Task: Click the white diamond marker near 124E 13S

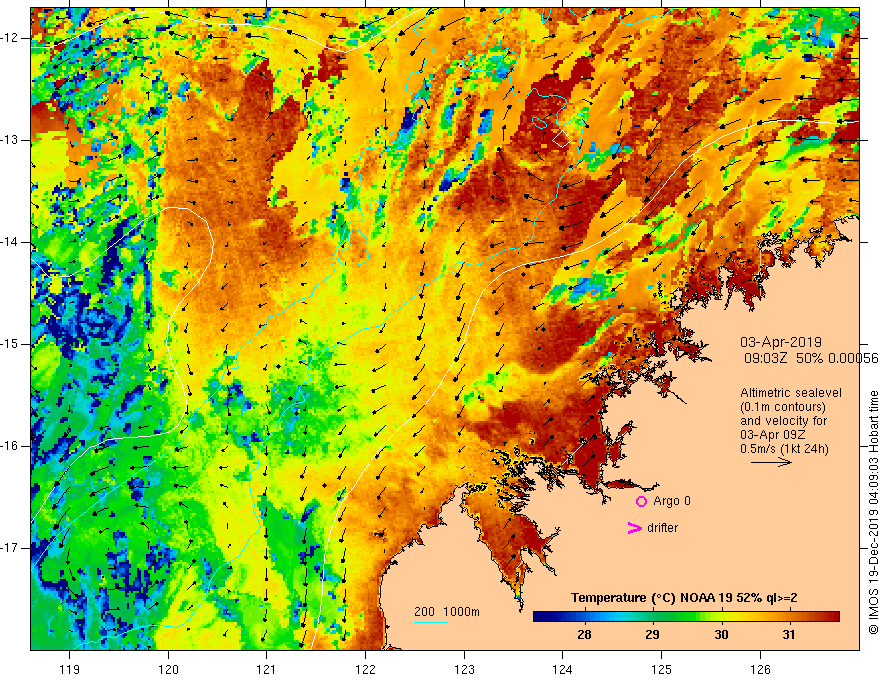Action: coord(562,139)
